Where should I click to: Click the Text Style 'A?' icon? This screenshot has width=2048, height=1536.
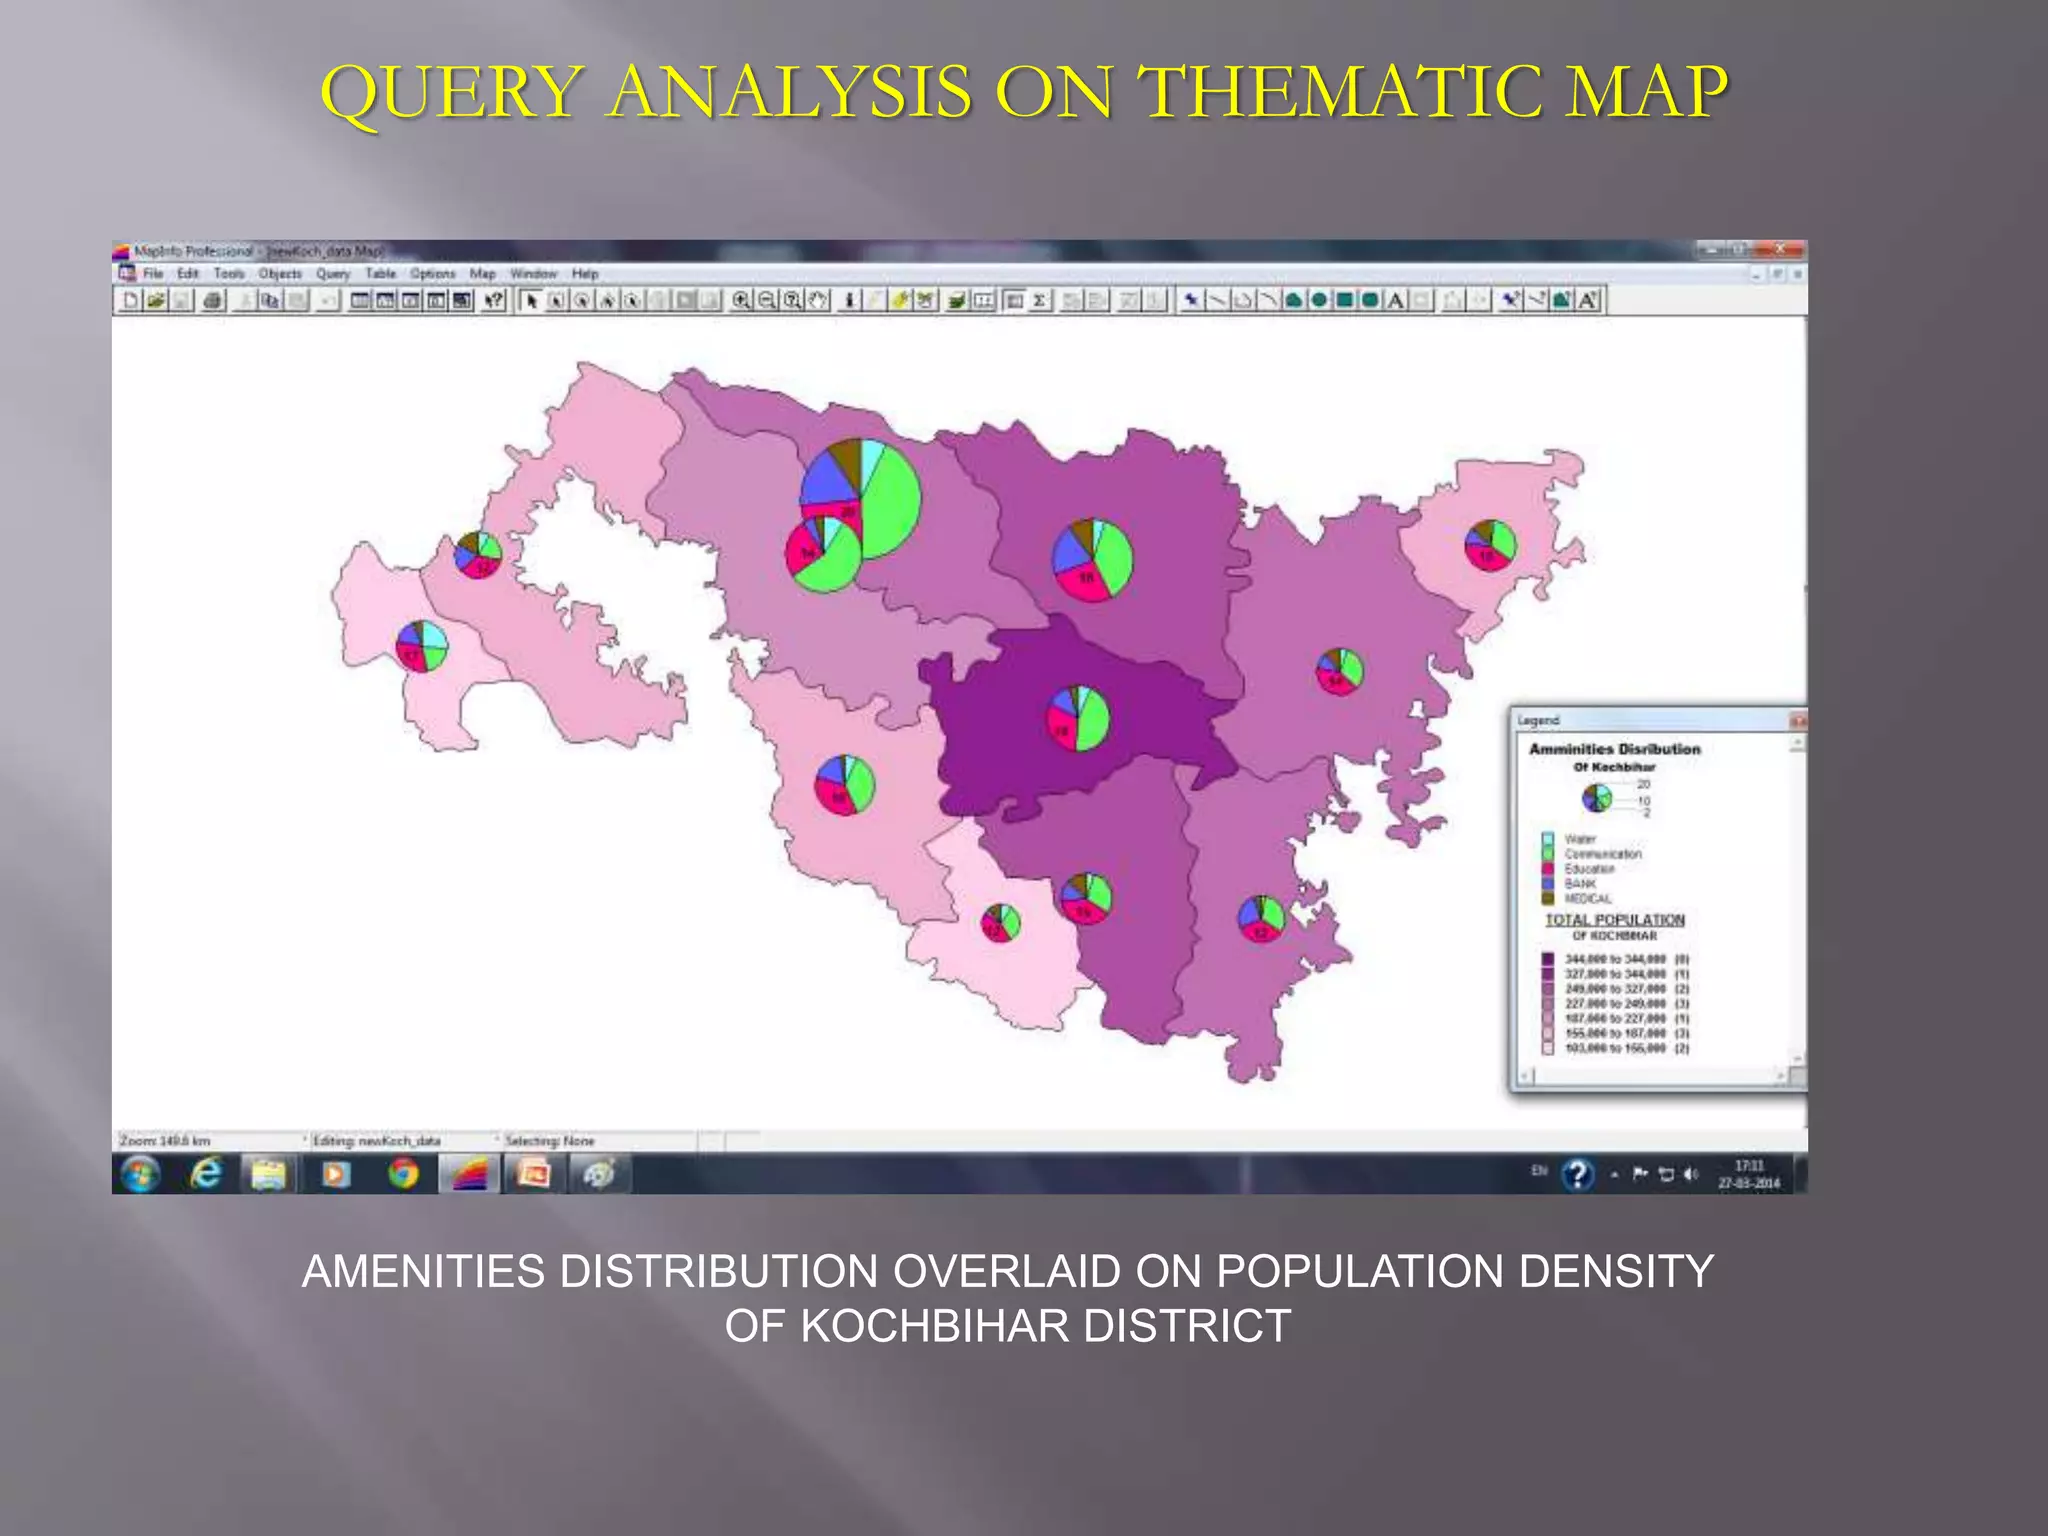pos(1588,300)
